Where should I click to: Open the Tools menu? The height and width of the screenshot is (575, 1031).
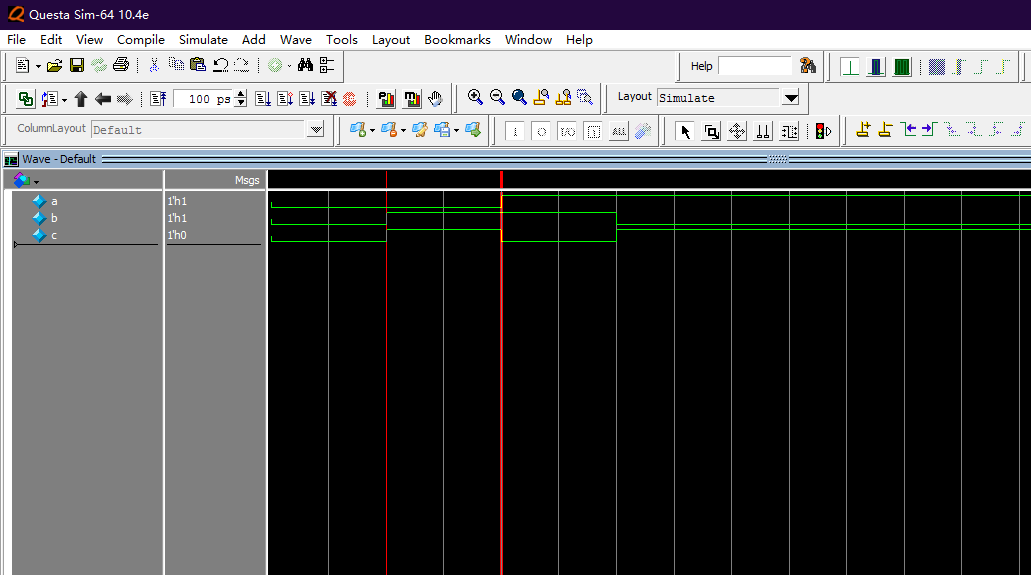click(x=342, y=39)
